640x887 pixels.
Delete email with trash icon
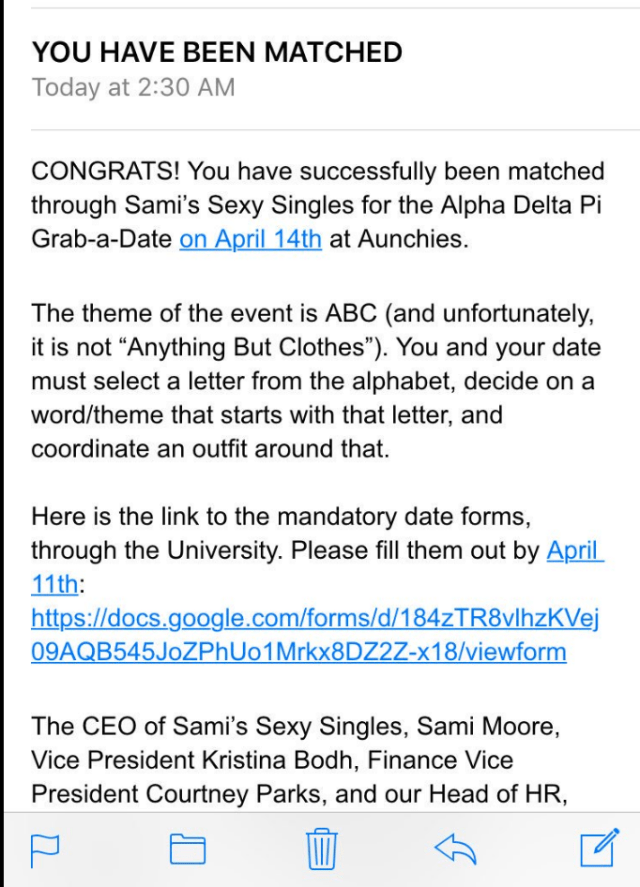(322, 848)
